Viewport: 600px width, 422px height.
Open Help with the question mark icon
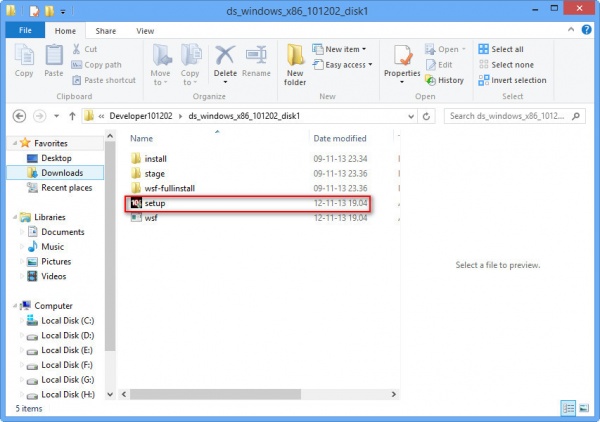[587, 29]
